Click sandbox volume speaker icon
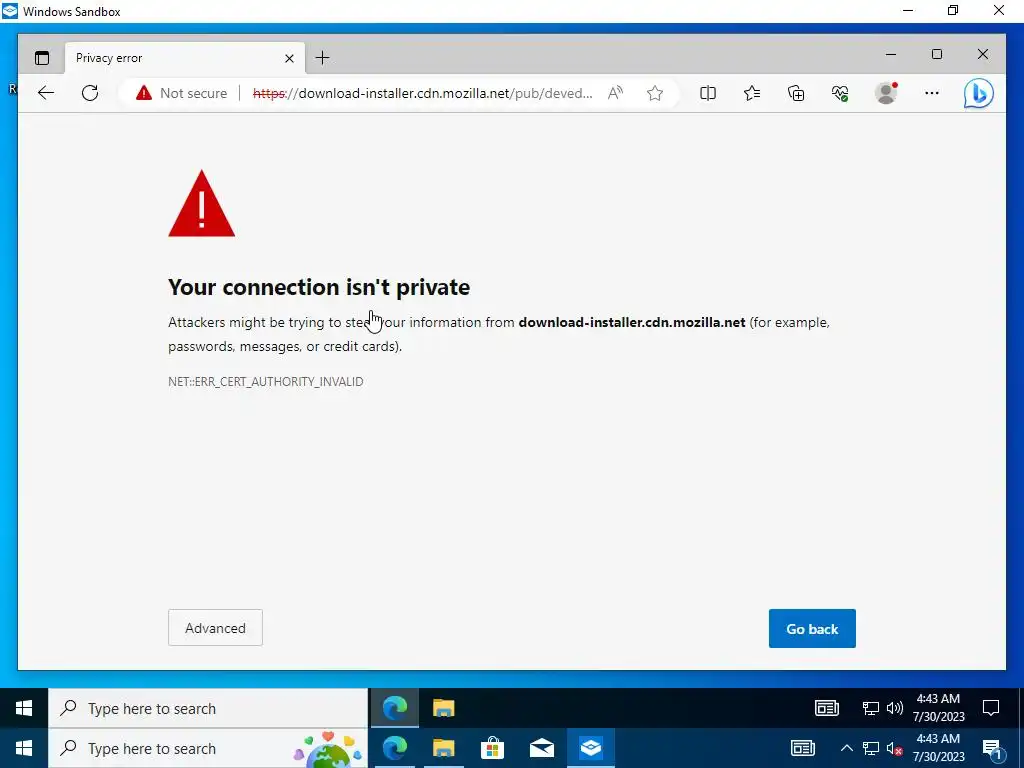The image size is (1024, 768). (x=895, y=708)
